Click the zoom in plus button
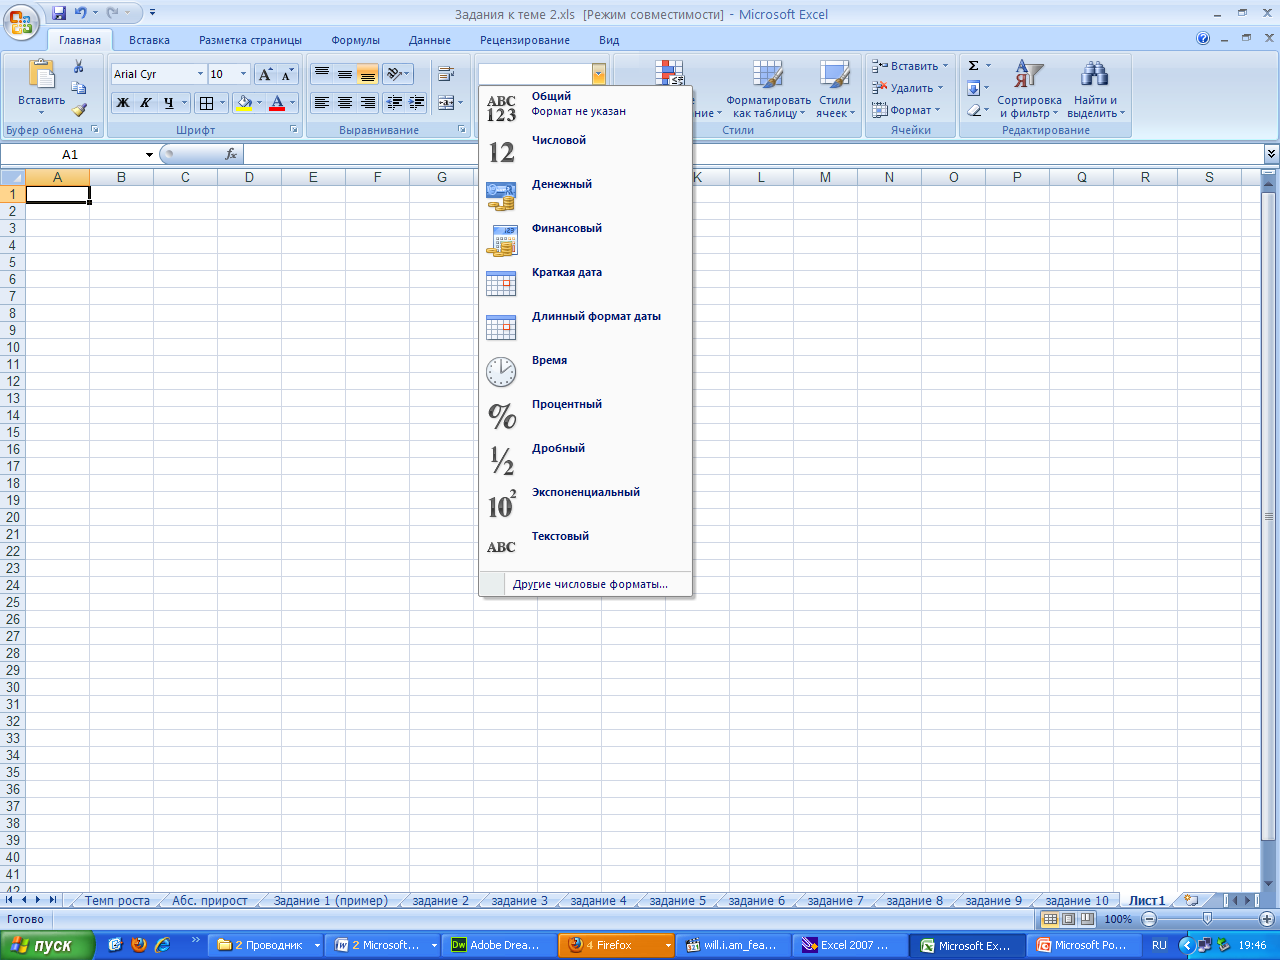 click(x=1267, y=918)
